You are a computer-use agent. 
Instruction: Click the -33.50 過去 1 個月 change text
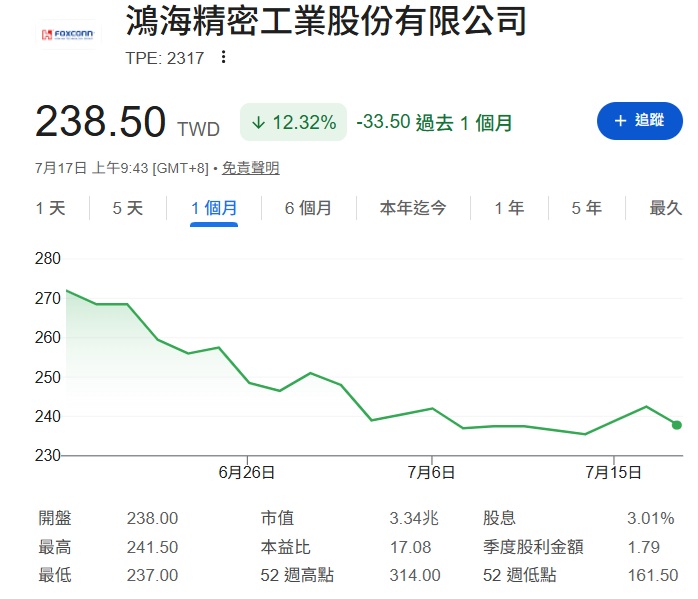coord(434,122)
